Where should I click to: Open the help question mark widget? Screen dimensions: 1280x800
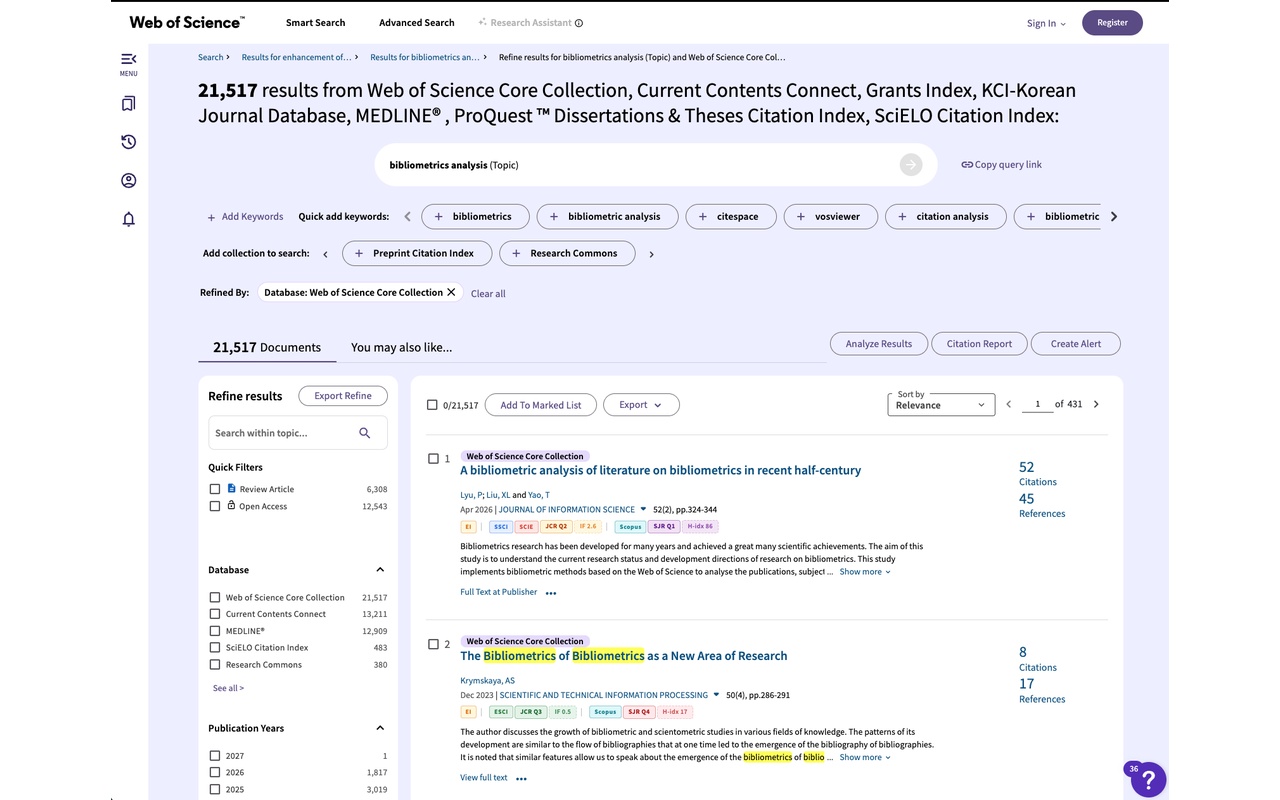pyautogui.click(x=1148, y=780)
